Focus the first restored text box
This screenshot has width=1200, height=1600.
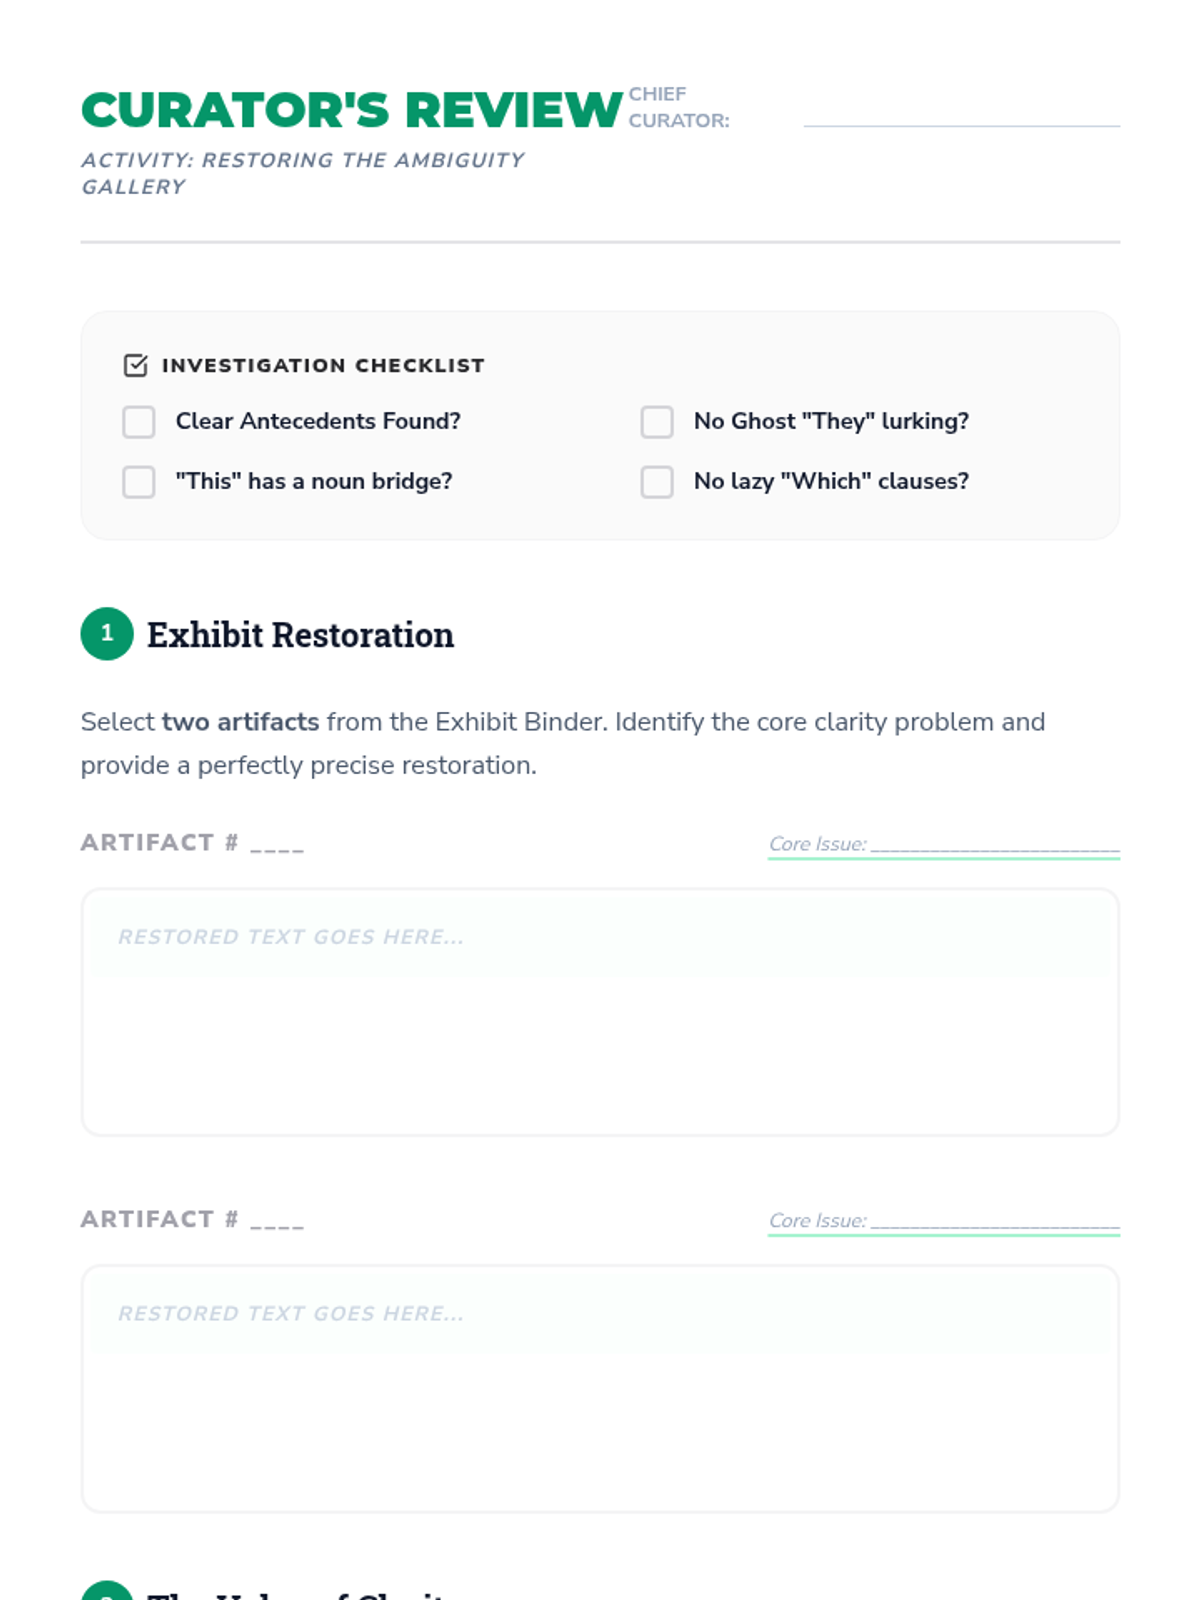tap(600, 1012)
